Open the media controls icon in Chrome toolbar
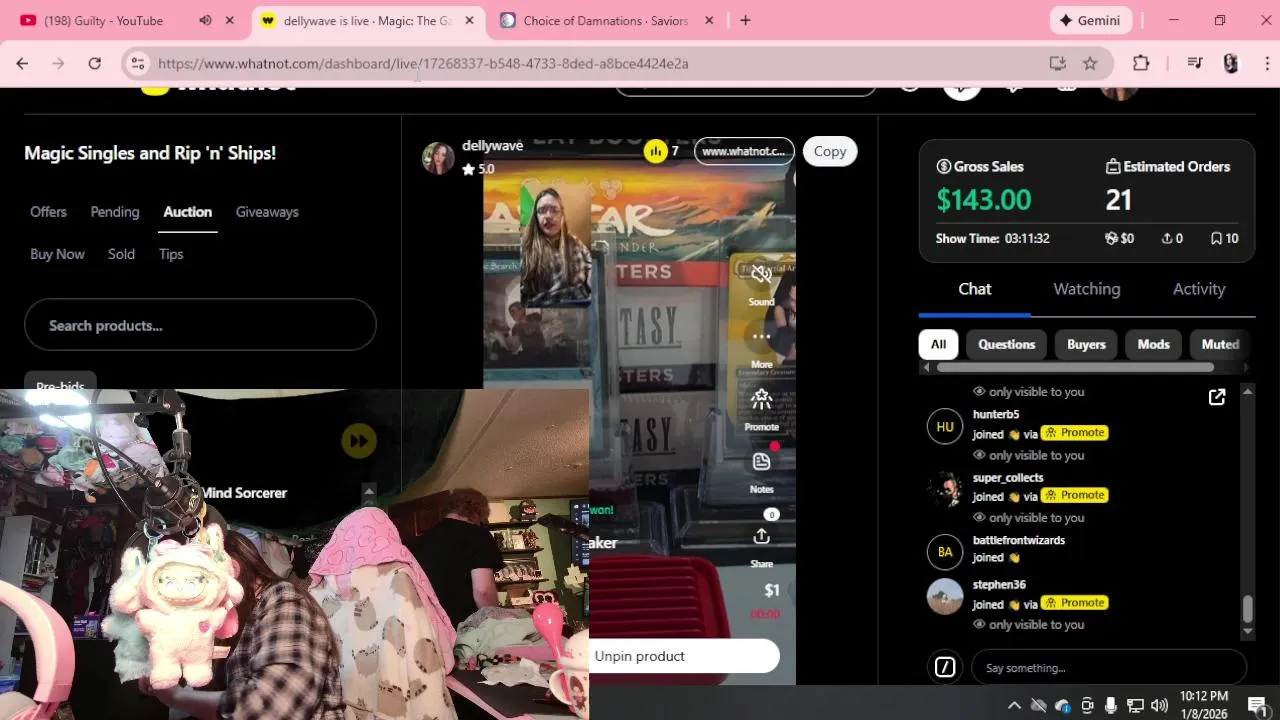Screen dimensions: 1280x720 pos(1194,63)
